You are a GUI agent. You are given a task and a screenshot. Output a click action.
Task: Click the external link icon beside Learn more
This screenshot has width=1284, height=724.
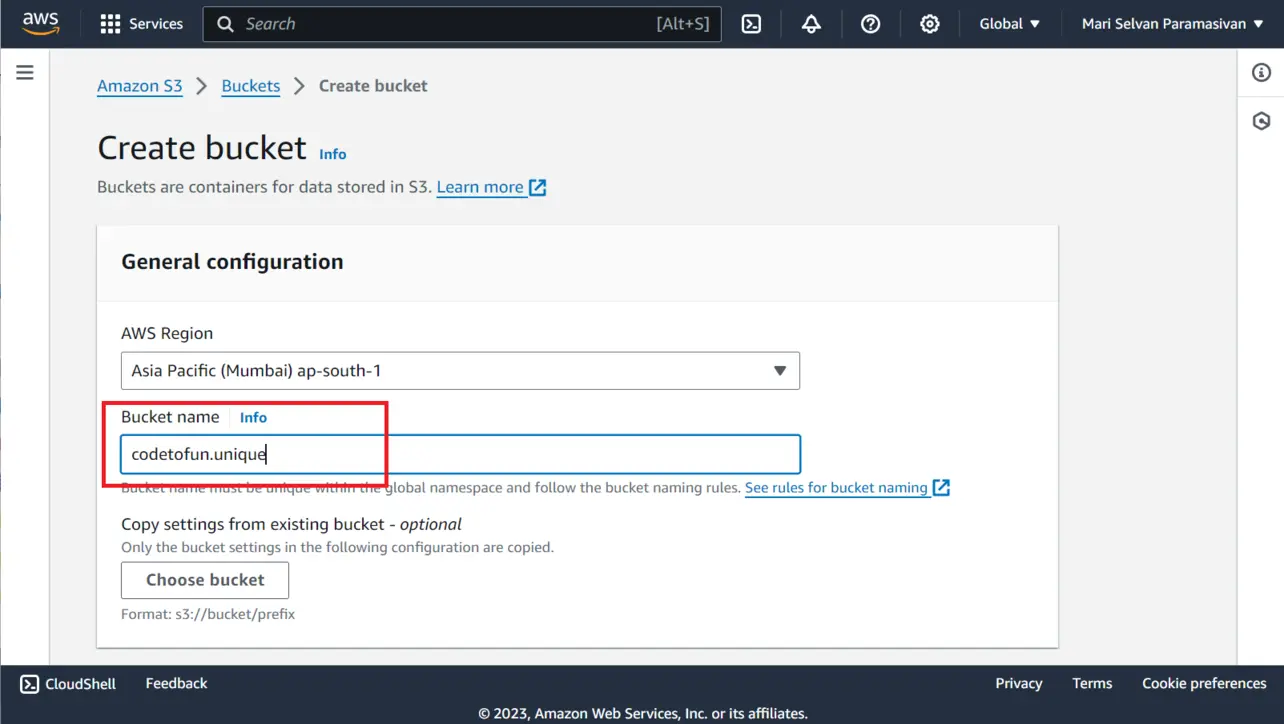(x=538, y=187)
